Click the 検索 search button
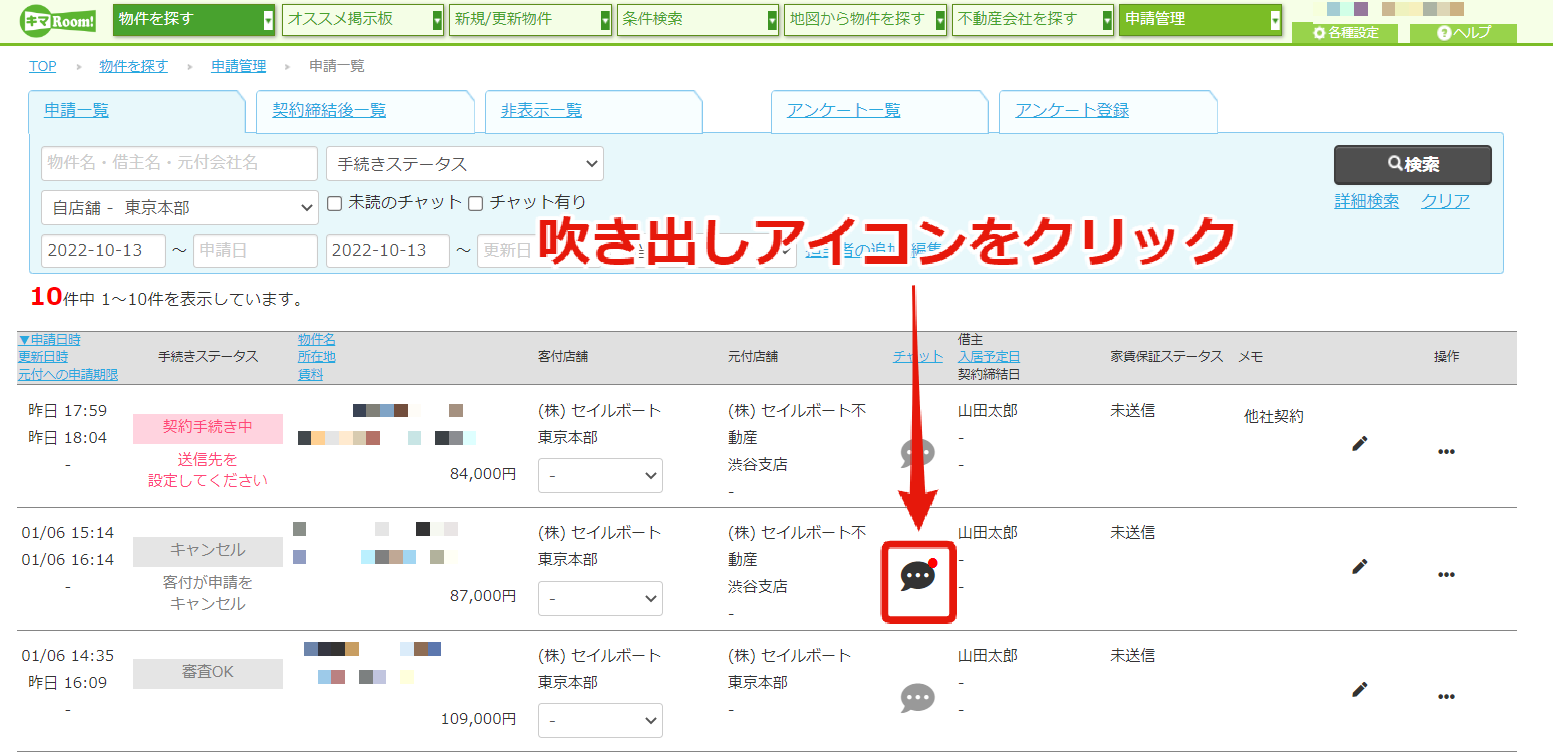 [1412, 165]
